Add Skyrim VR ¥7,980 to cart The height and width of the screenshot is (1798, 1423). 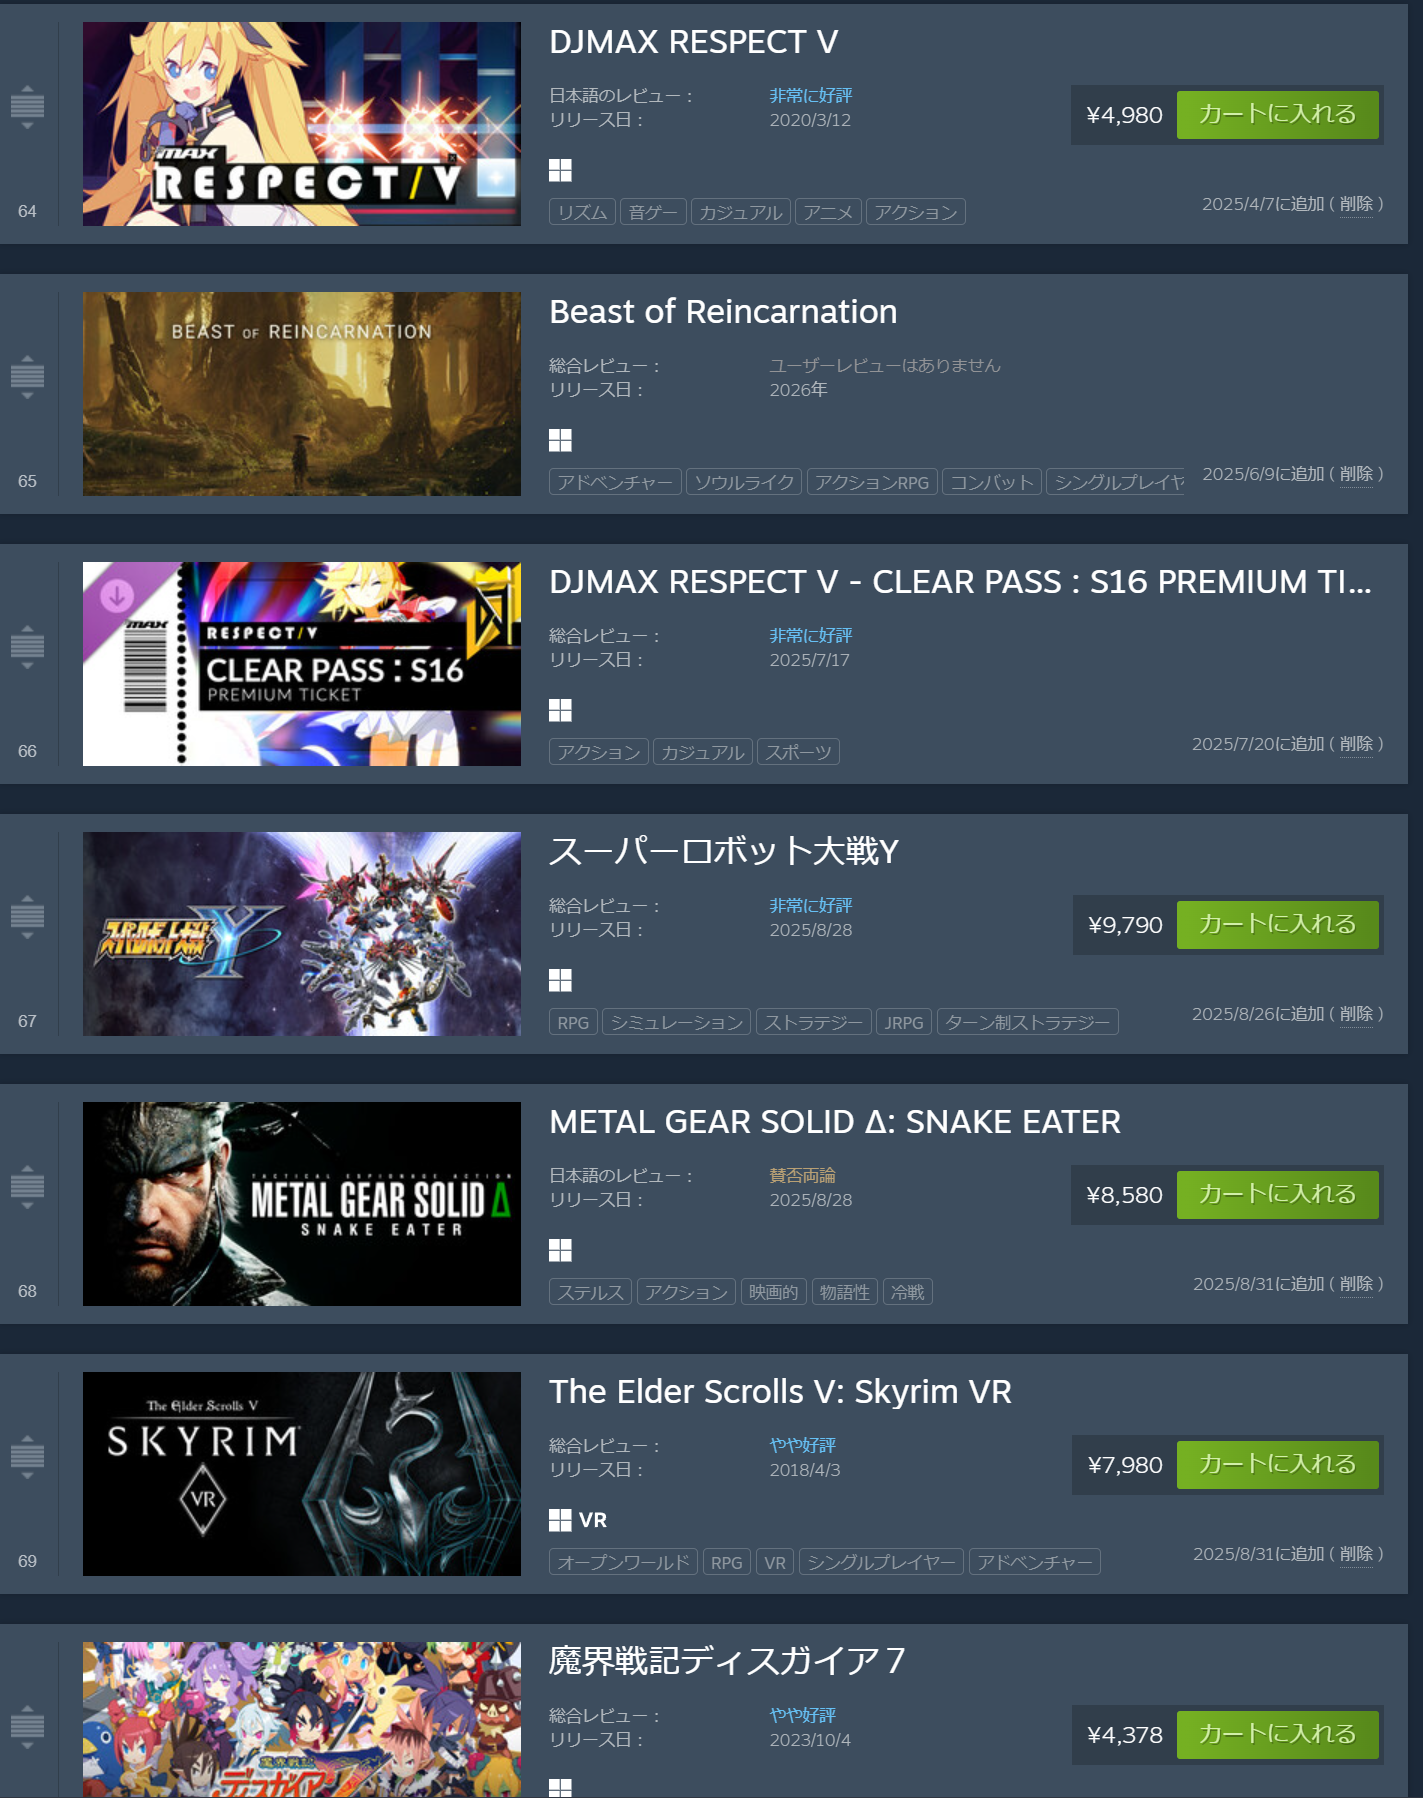[x=1277, y=1465]
